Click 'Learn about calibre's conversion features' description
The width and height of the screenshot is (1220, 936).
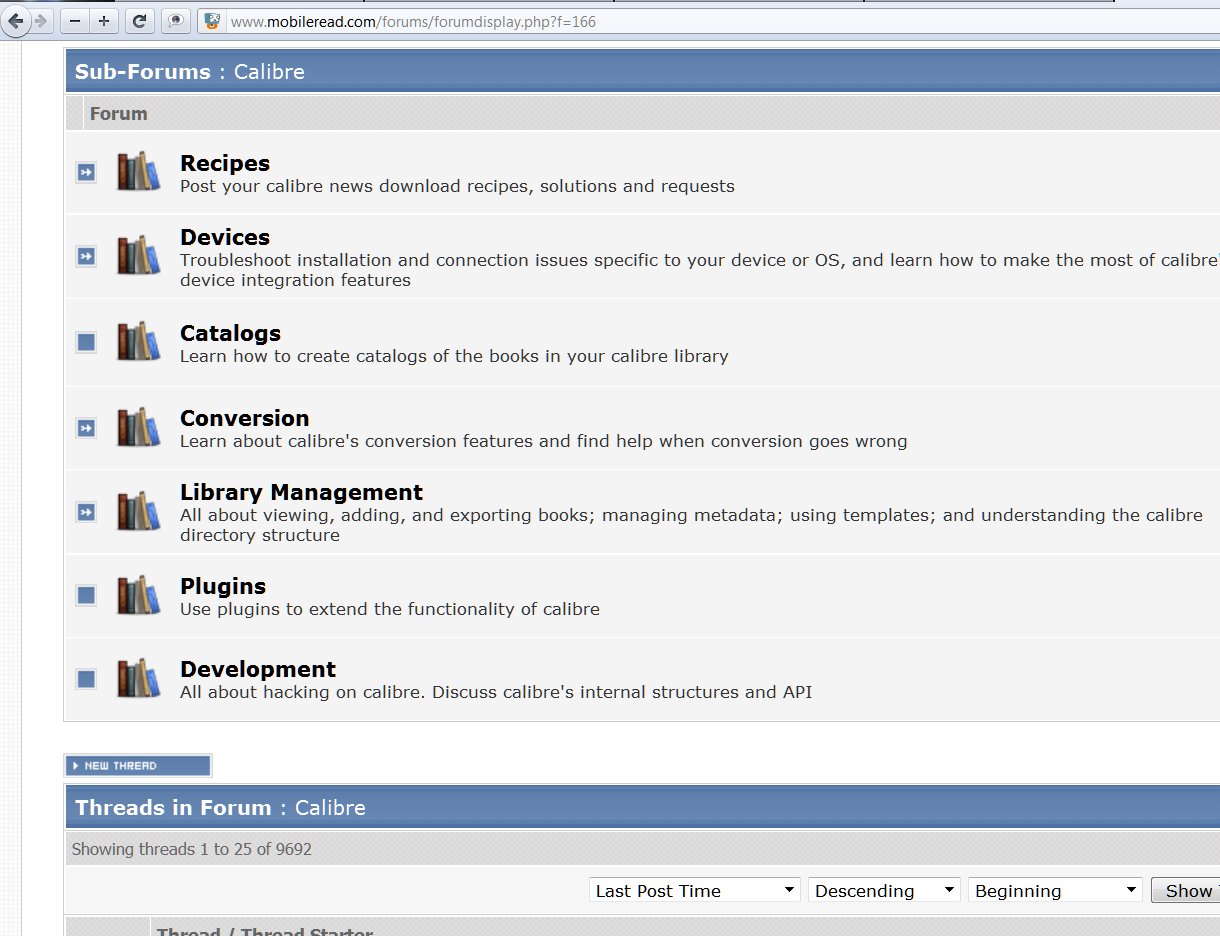[x=544, y=441]
